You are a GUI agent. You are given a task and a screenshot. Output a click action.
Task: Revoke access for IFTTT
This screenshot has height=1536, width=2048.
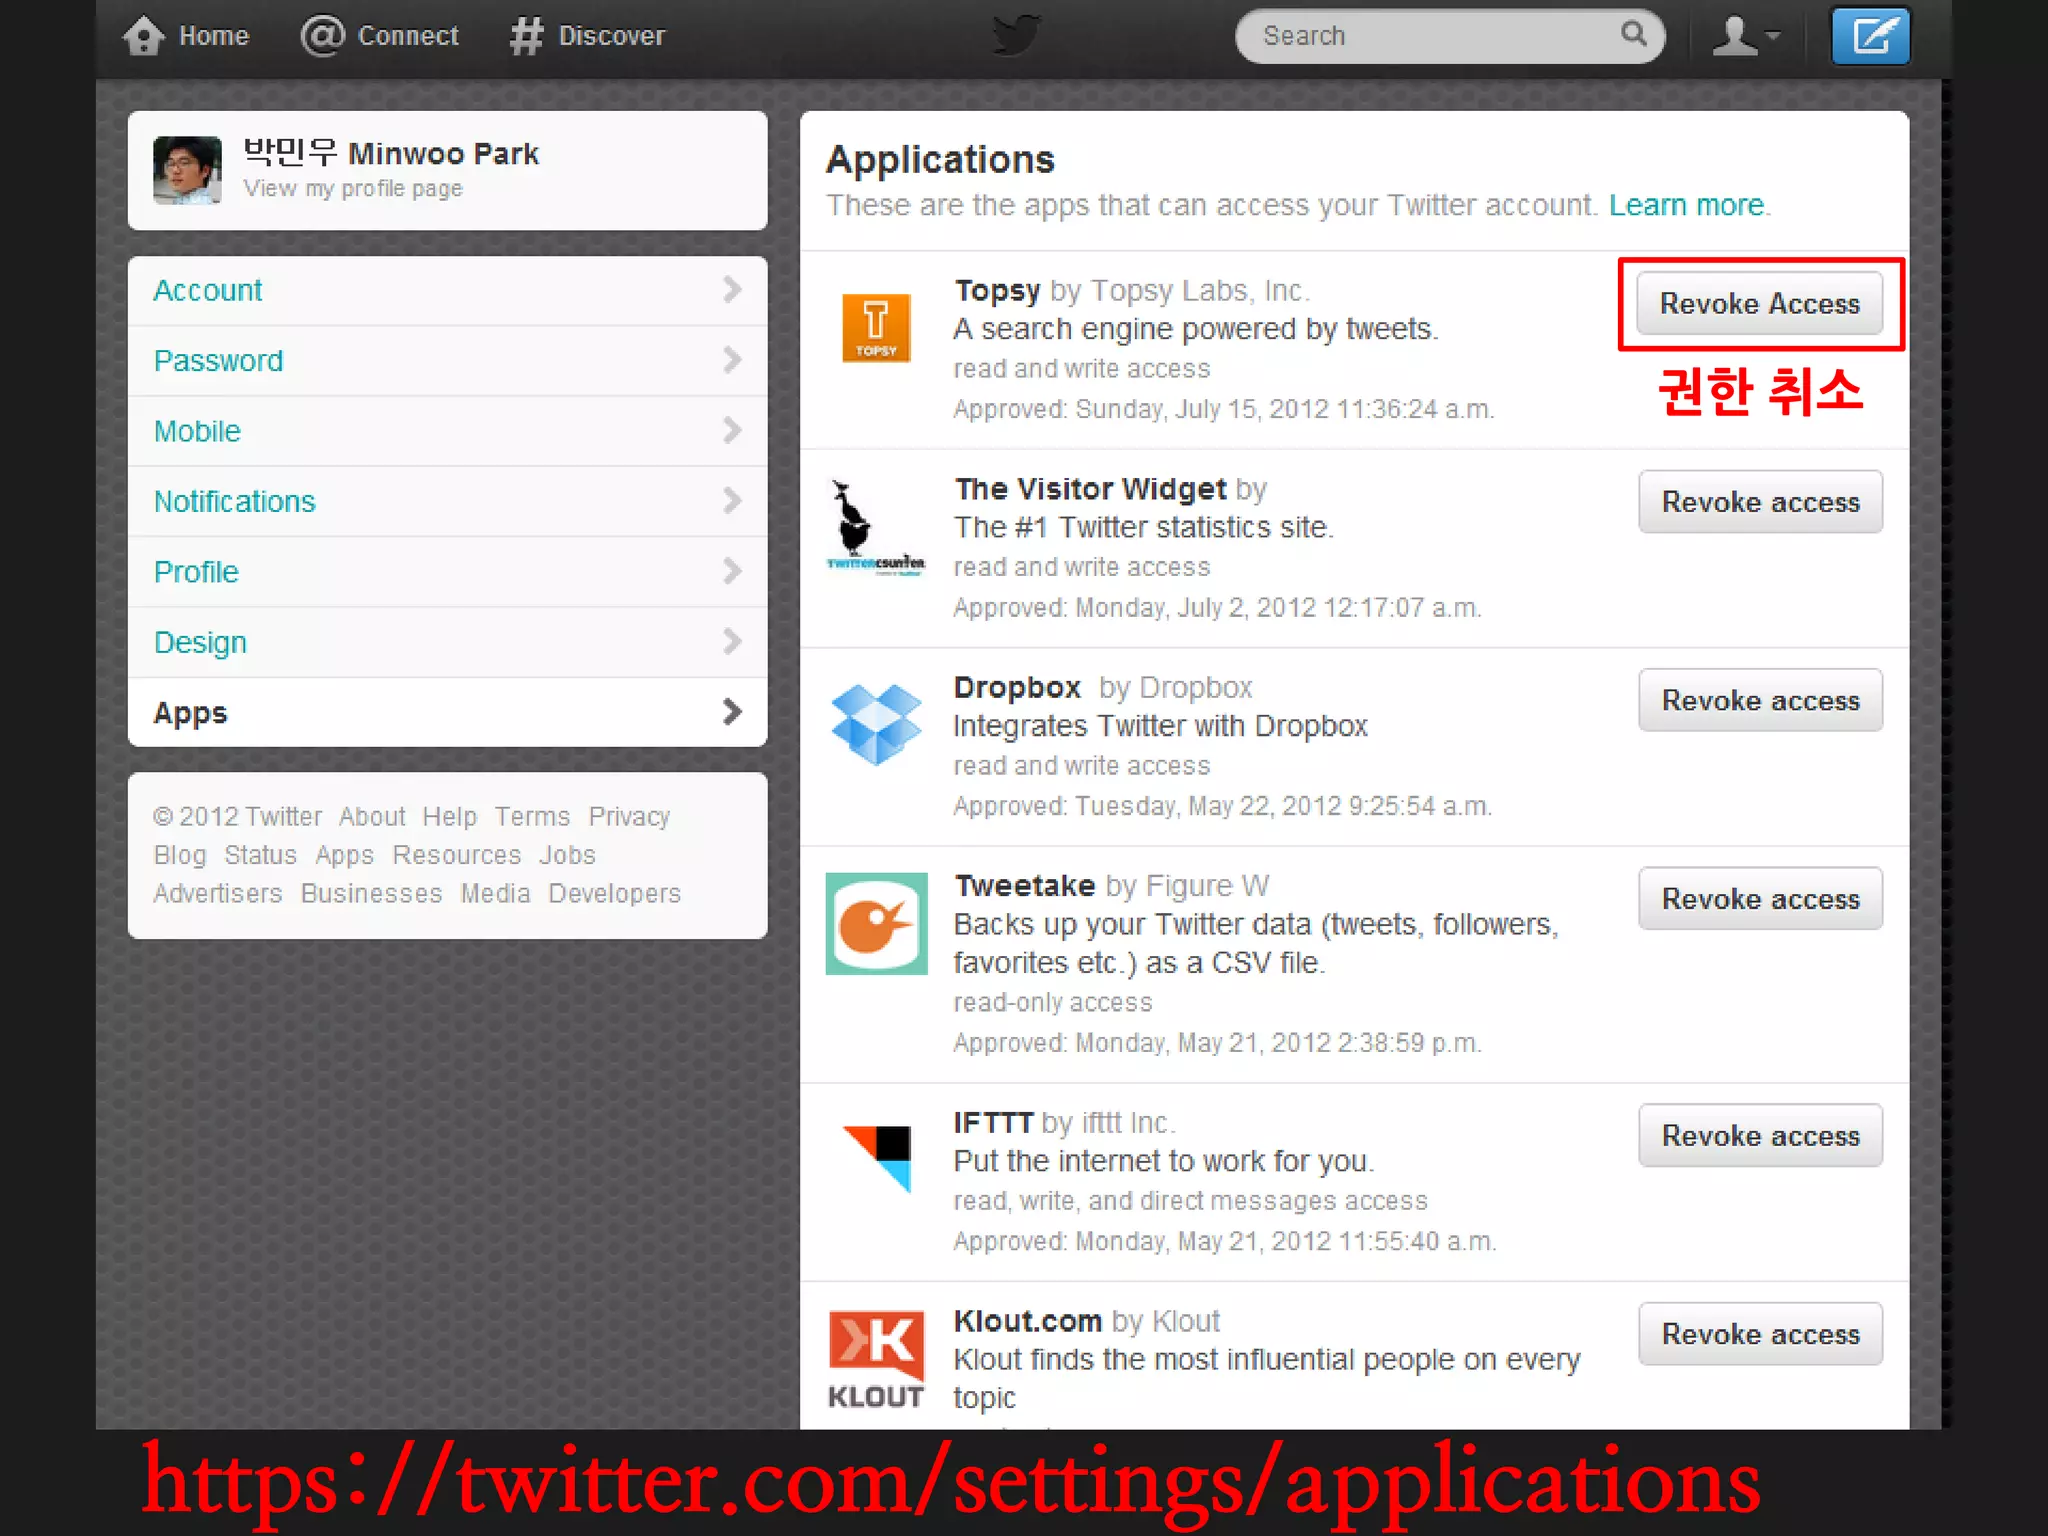tap(1760, 1136)
